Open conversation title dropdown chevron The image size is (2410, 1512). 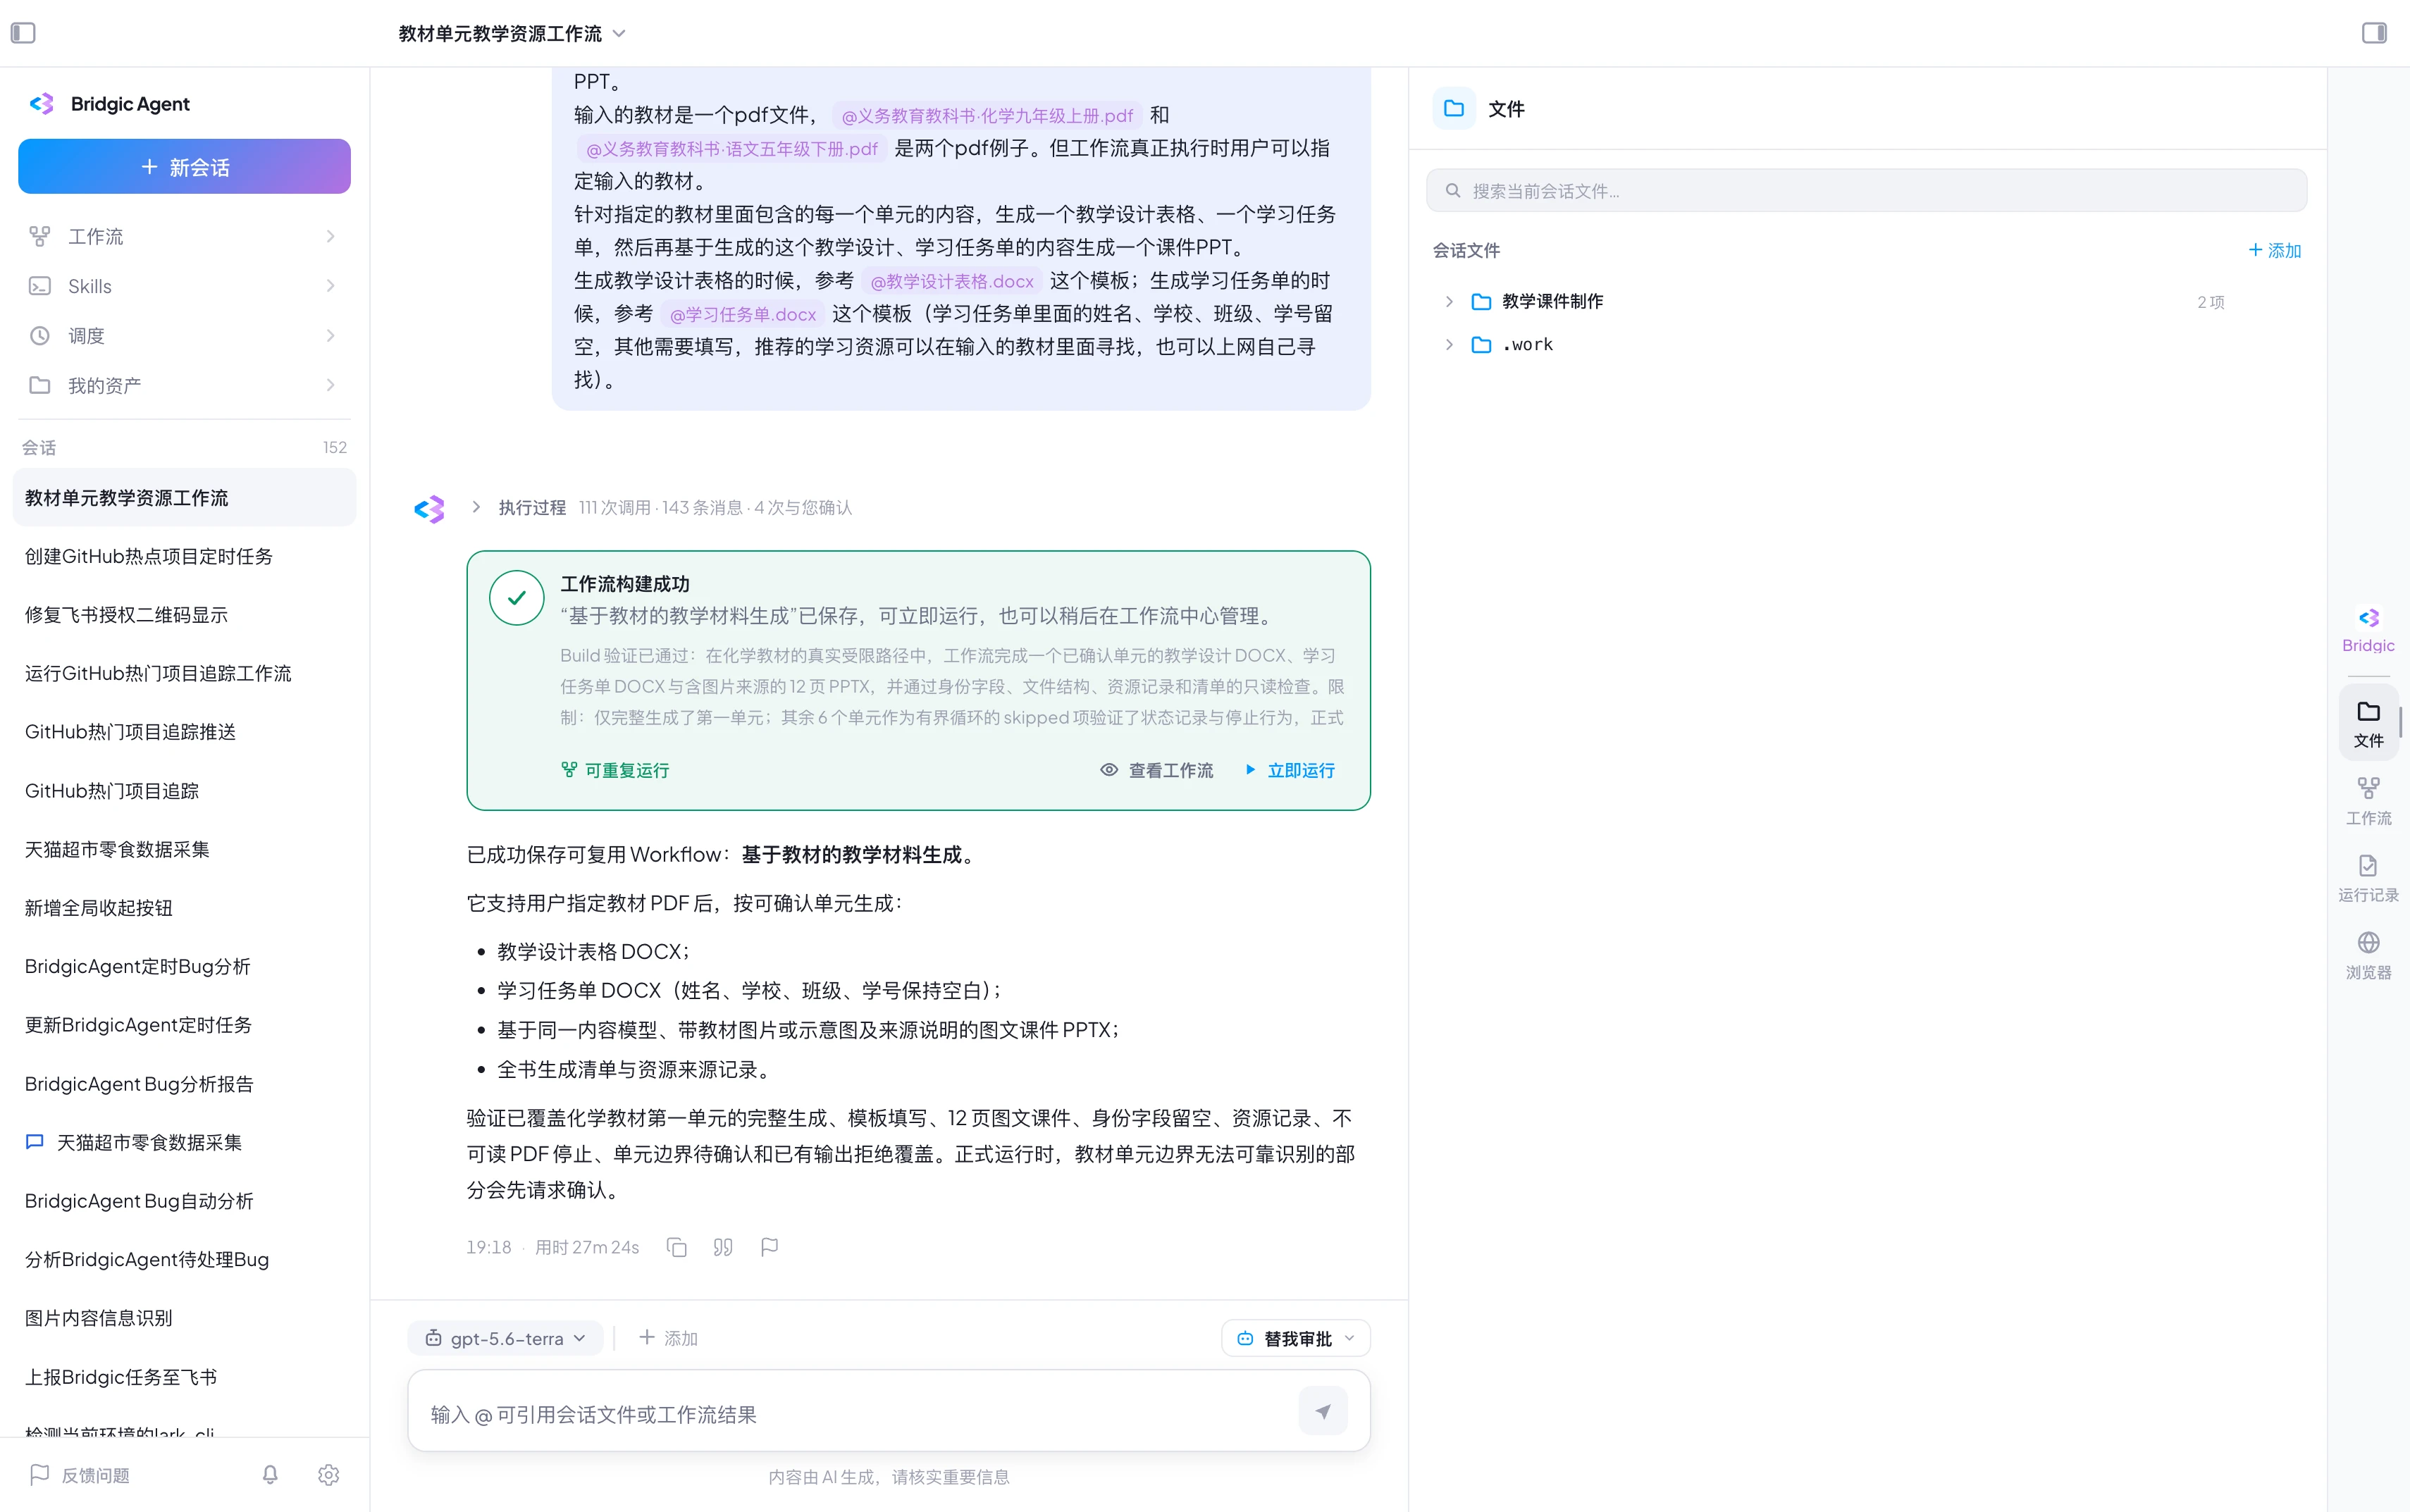619,33
